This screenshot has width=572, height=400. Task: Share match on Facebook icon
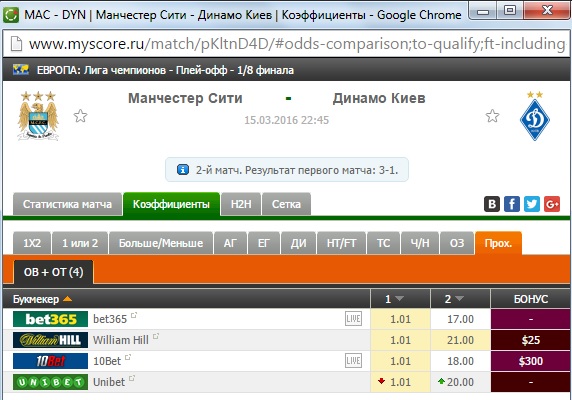coord(512,204)
